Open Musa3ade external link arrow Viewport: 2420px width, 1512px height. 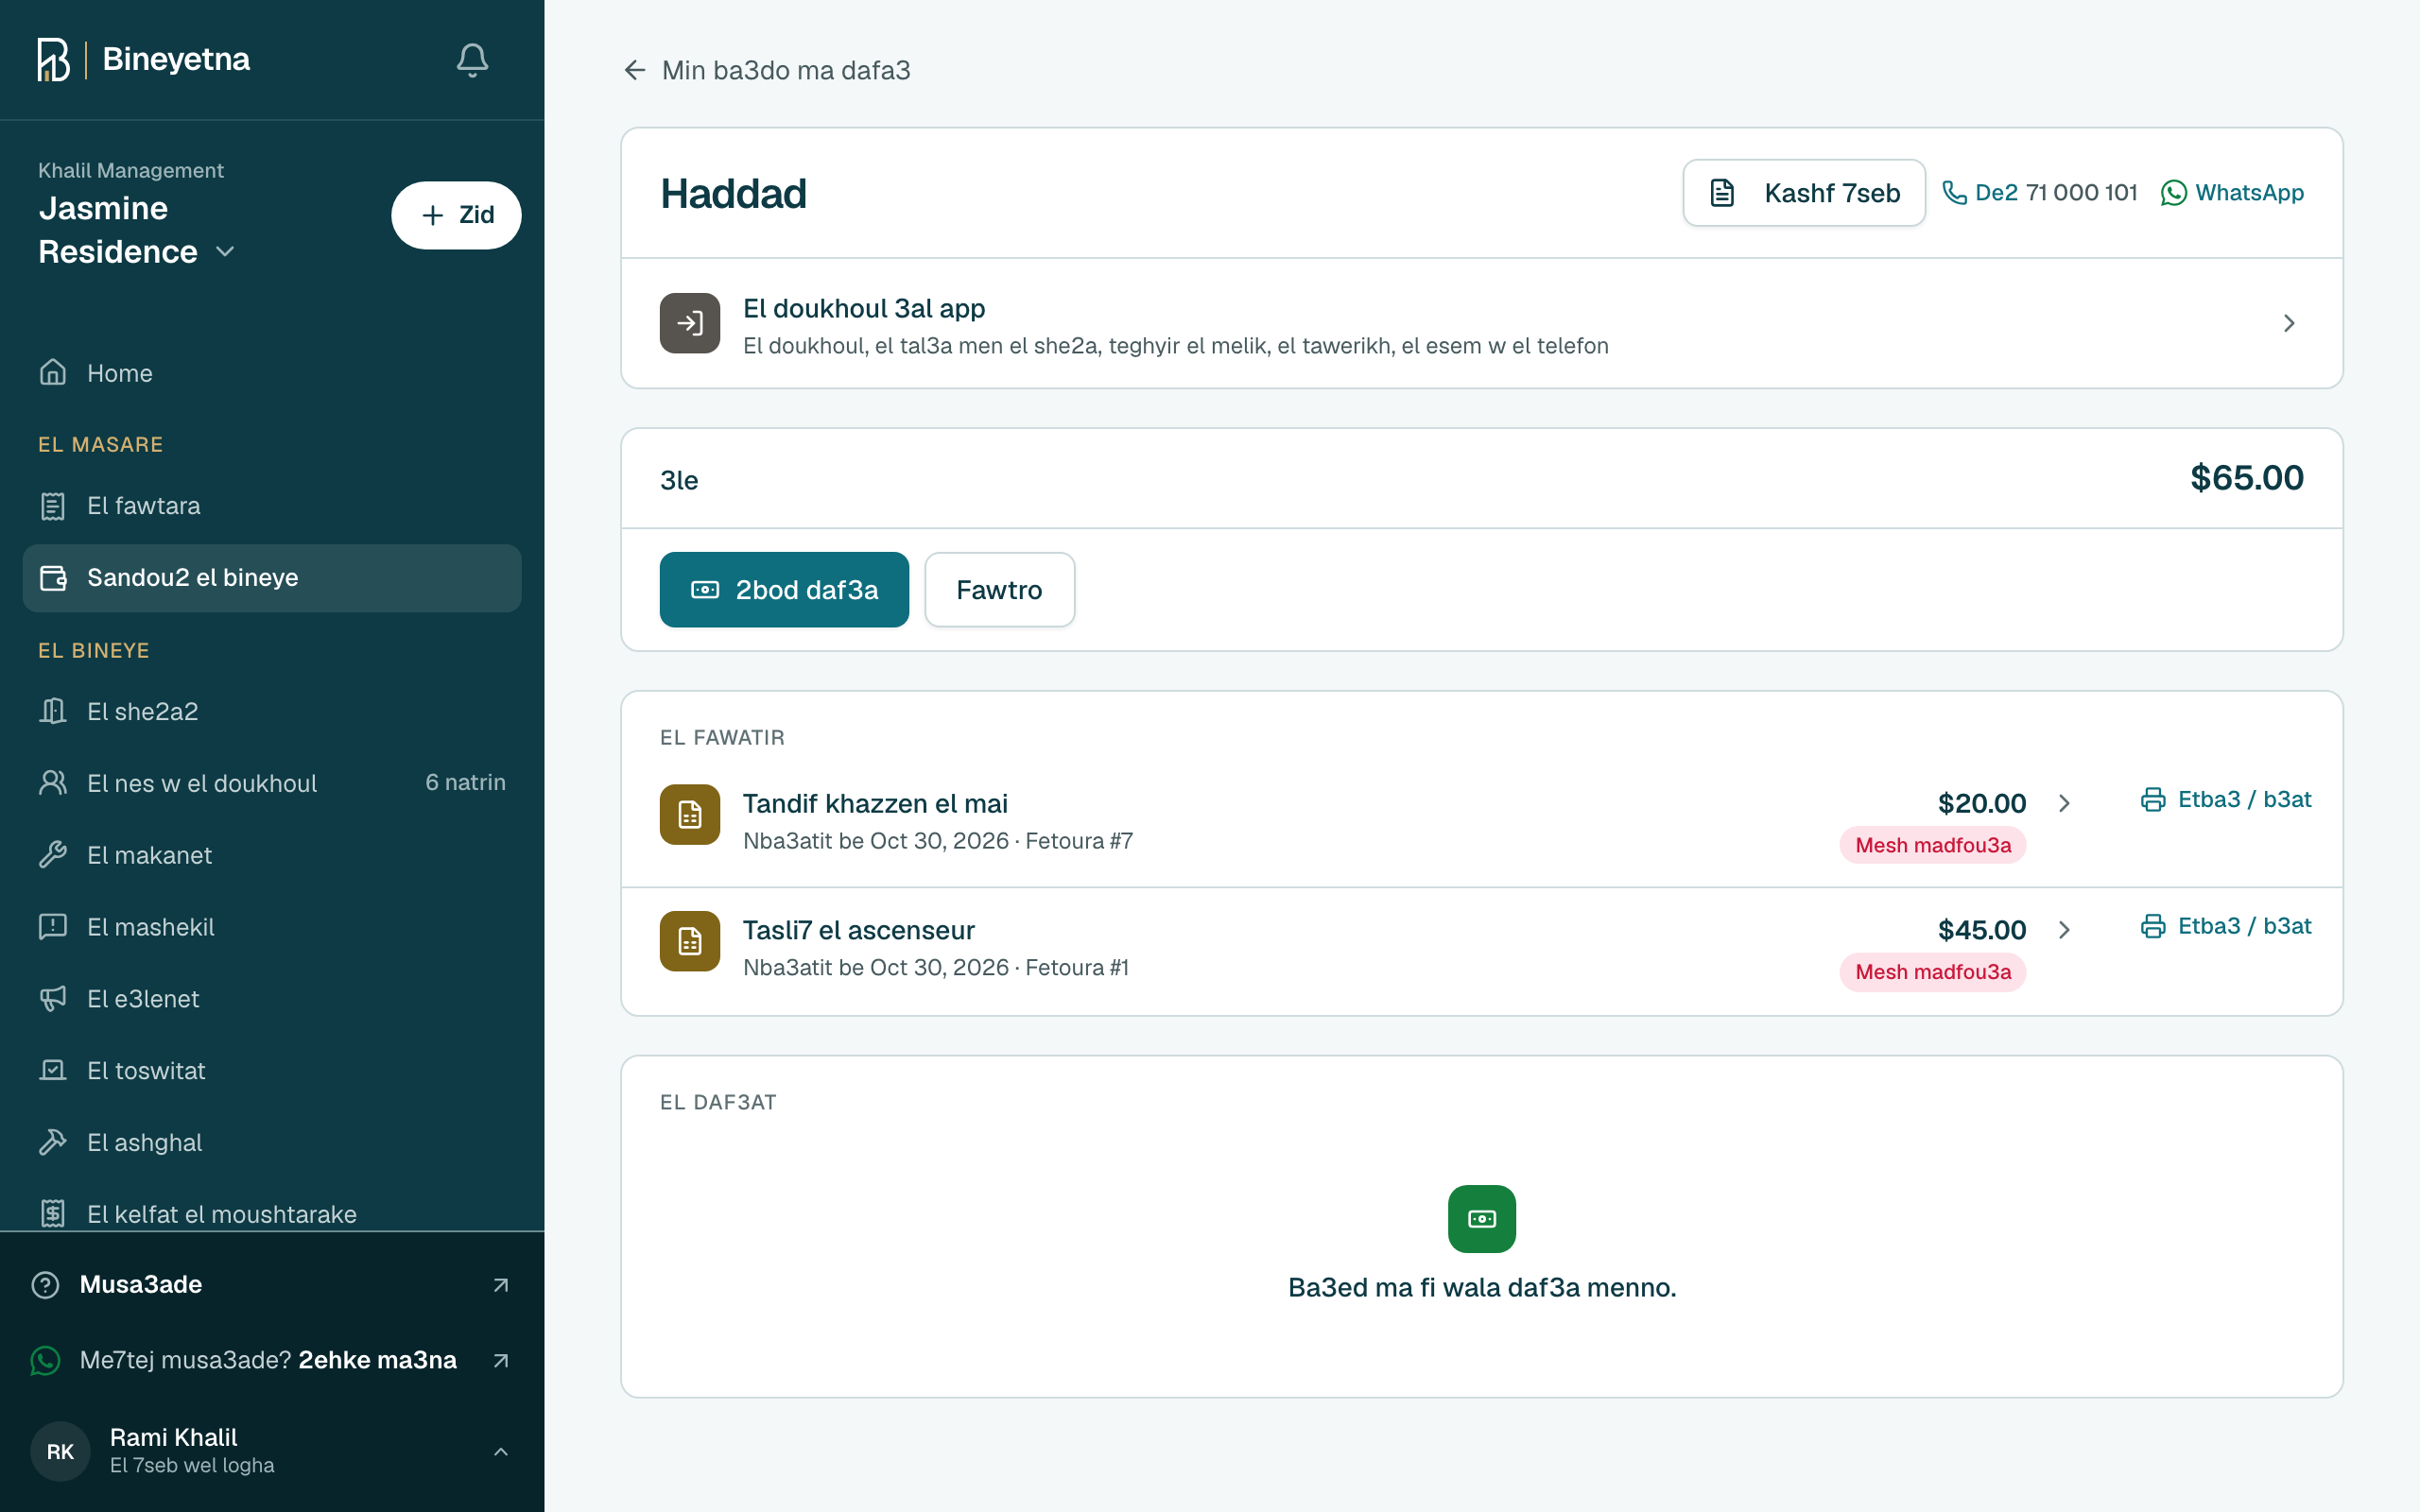tap(501, 1285)
